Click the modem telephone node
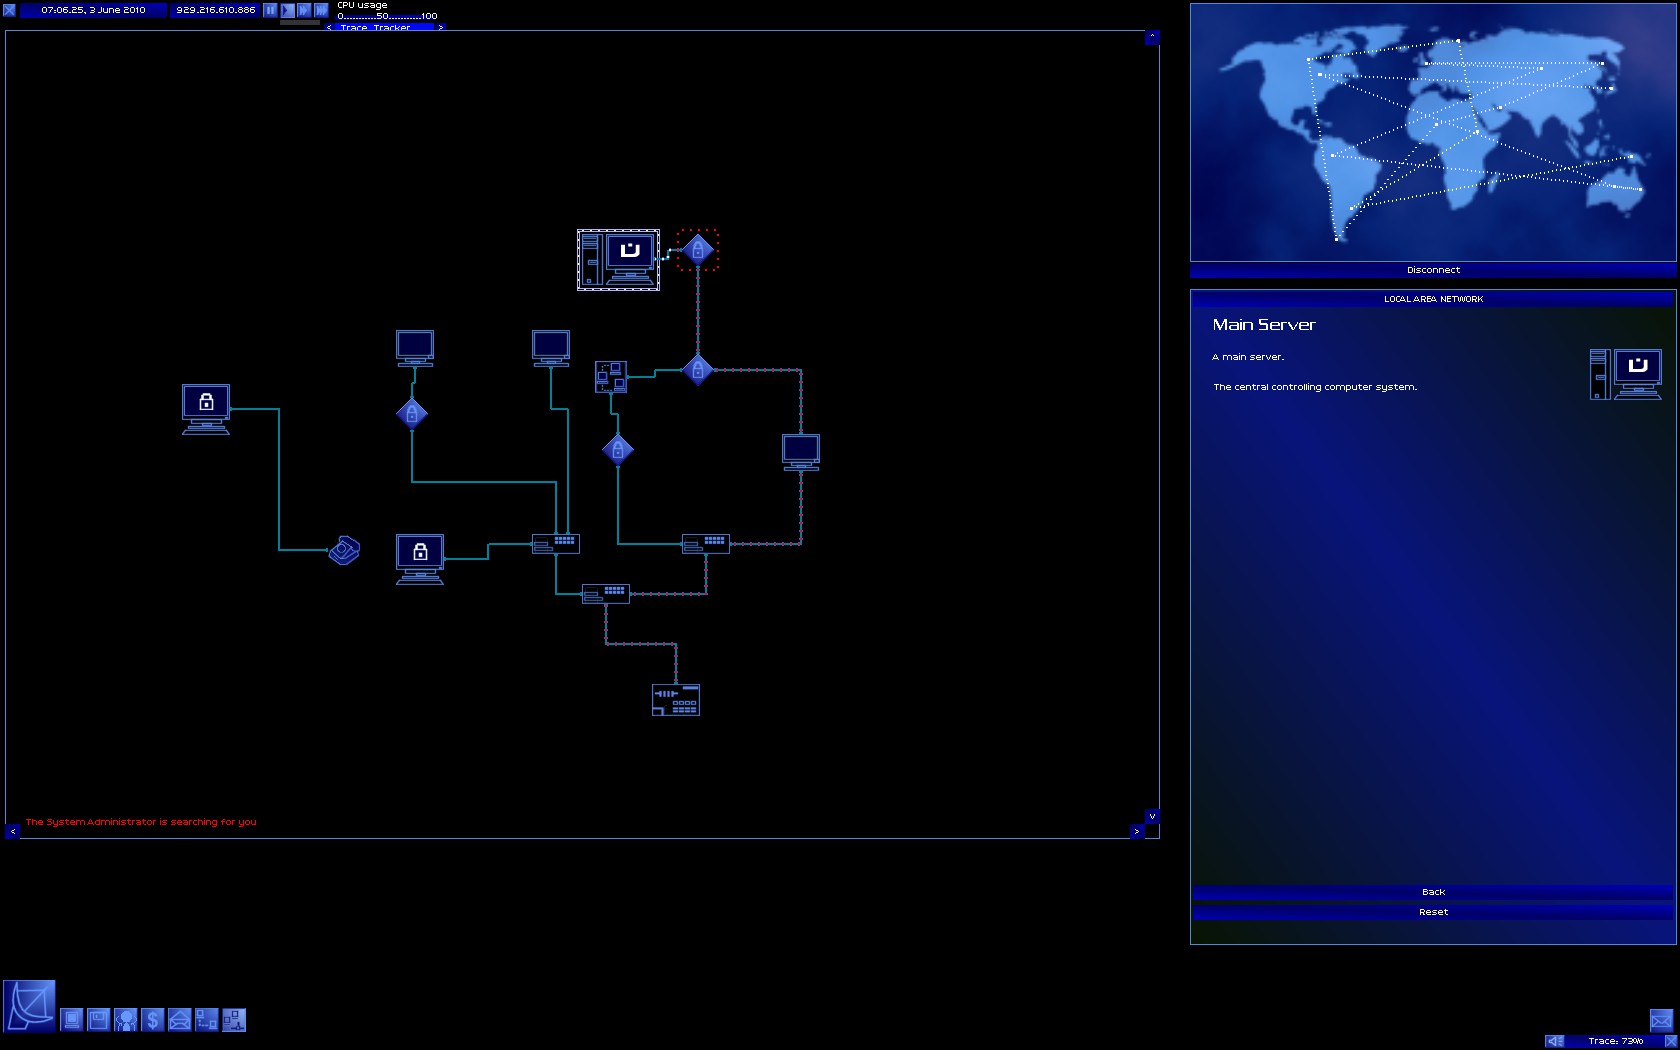This screenshot has width=1680, height=1050. pyautogui.click(x=344, y=550)
